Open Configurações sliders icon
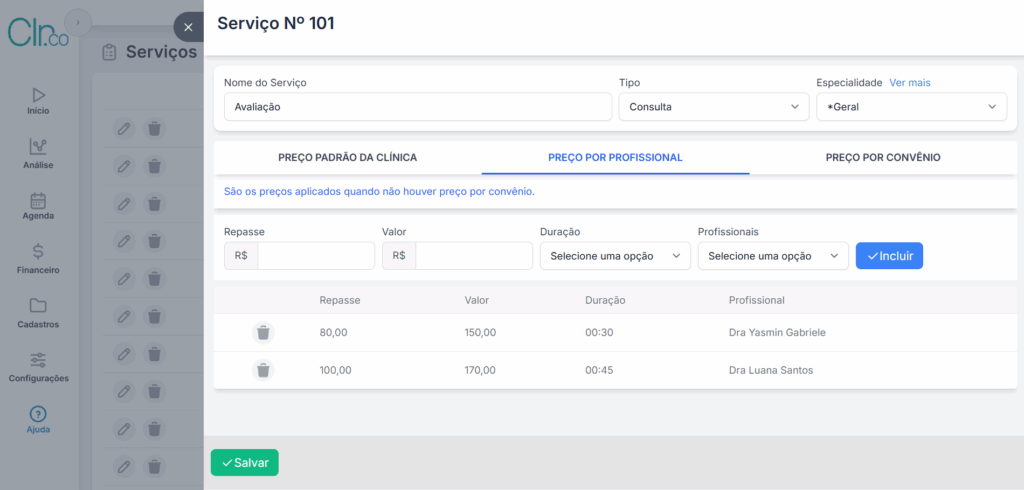The height and width of the screenshot is (490, 1024). point(38,360)
